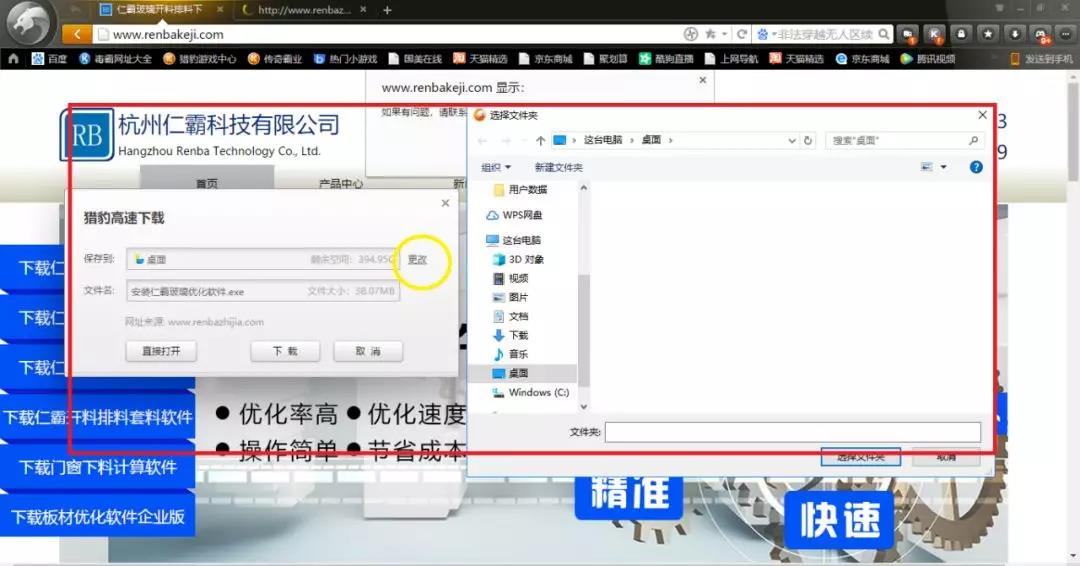This screenshot has width=1080, height=566.
Task: Click the 保存到 path field showing 桌面
Action: click(262, 259)
